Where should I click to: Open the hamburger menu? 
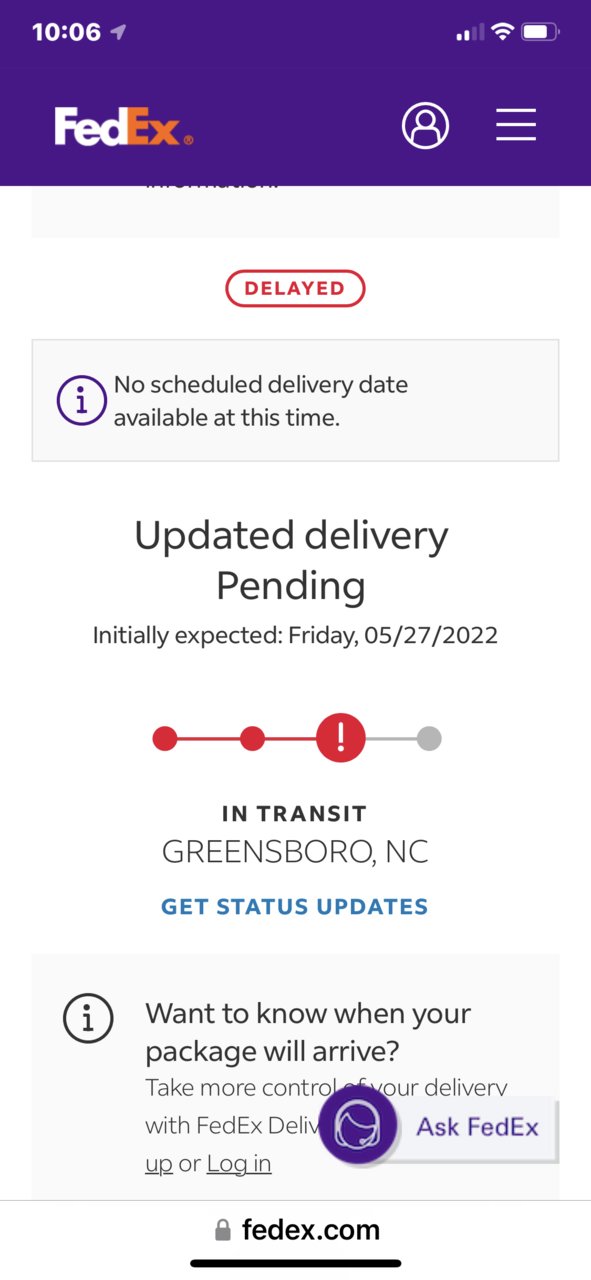click(516, 126)
